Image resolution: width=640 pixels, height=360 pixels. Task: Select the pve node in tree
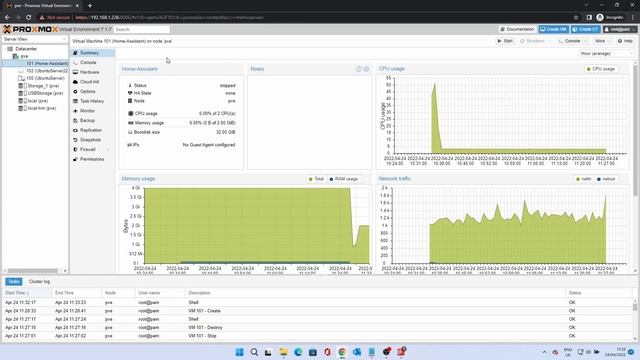pyautogui.click(x=24, y=56)
